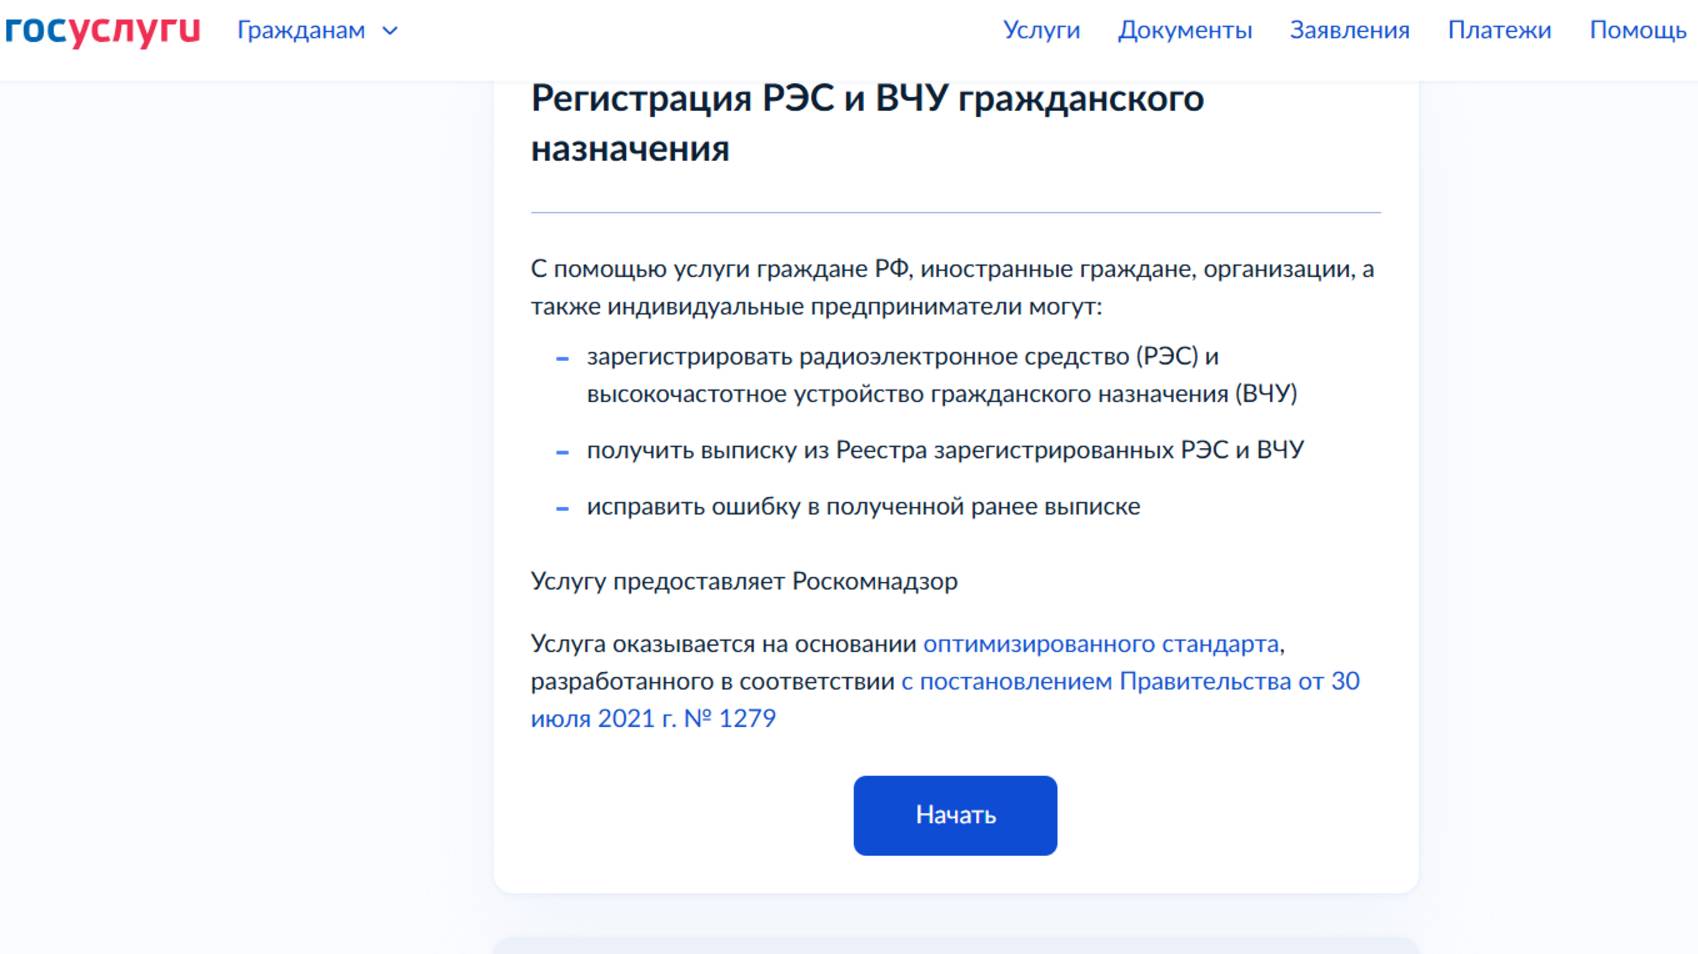Click the heading Регистрация РЭС и ВЧУ
Screen dimensions: 1698x954
(867, 123)
